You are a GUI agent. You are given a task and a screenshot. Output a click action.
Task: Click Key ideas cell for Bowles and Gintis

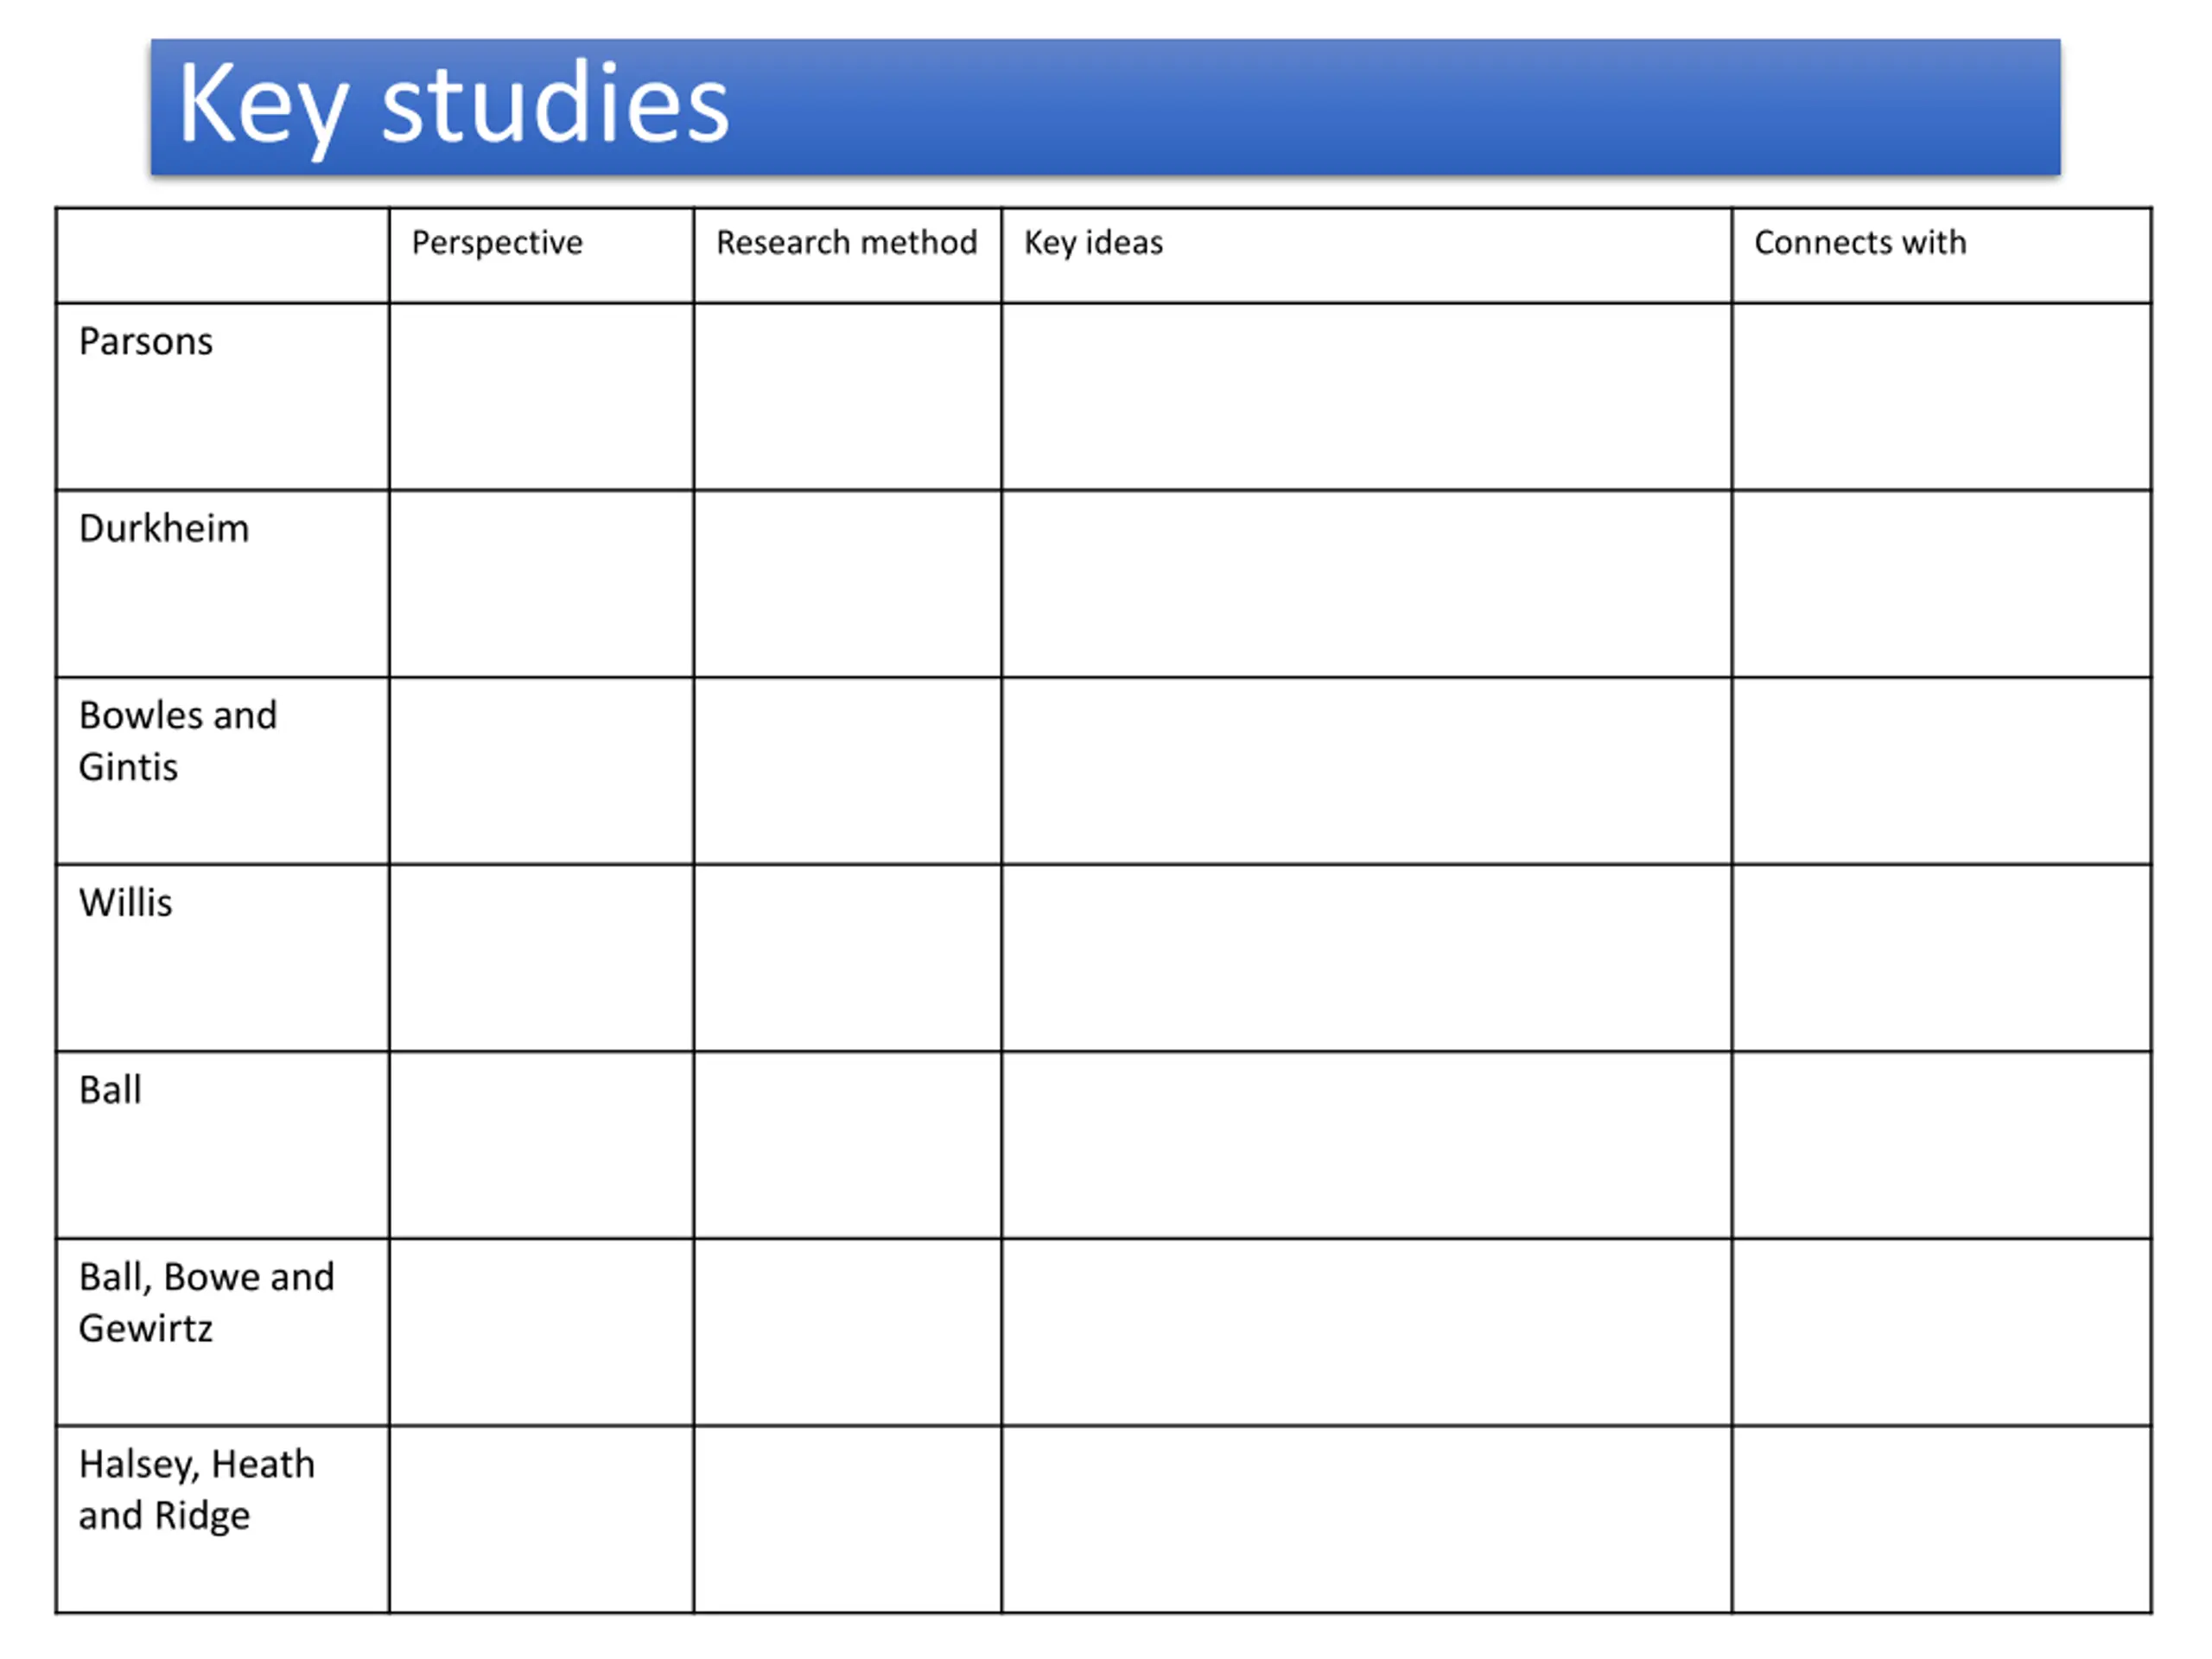click(x=1366, y=770)
